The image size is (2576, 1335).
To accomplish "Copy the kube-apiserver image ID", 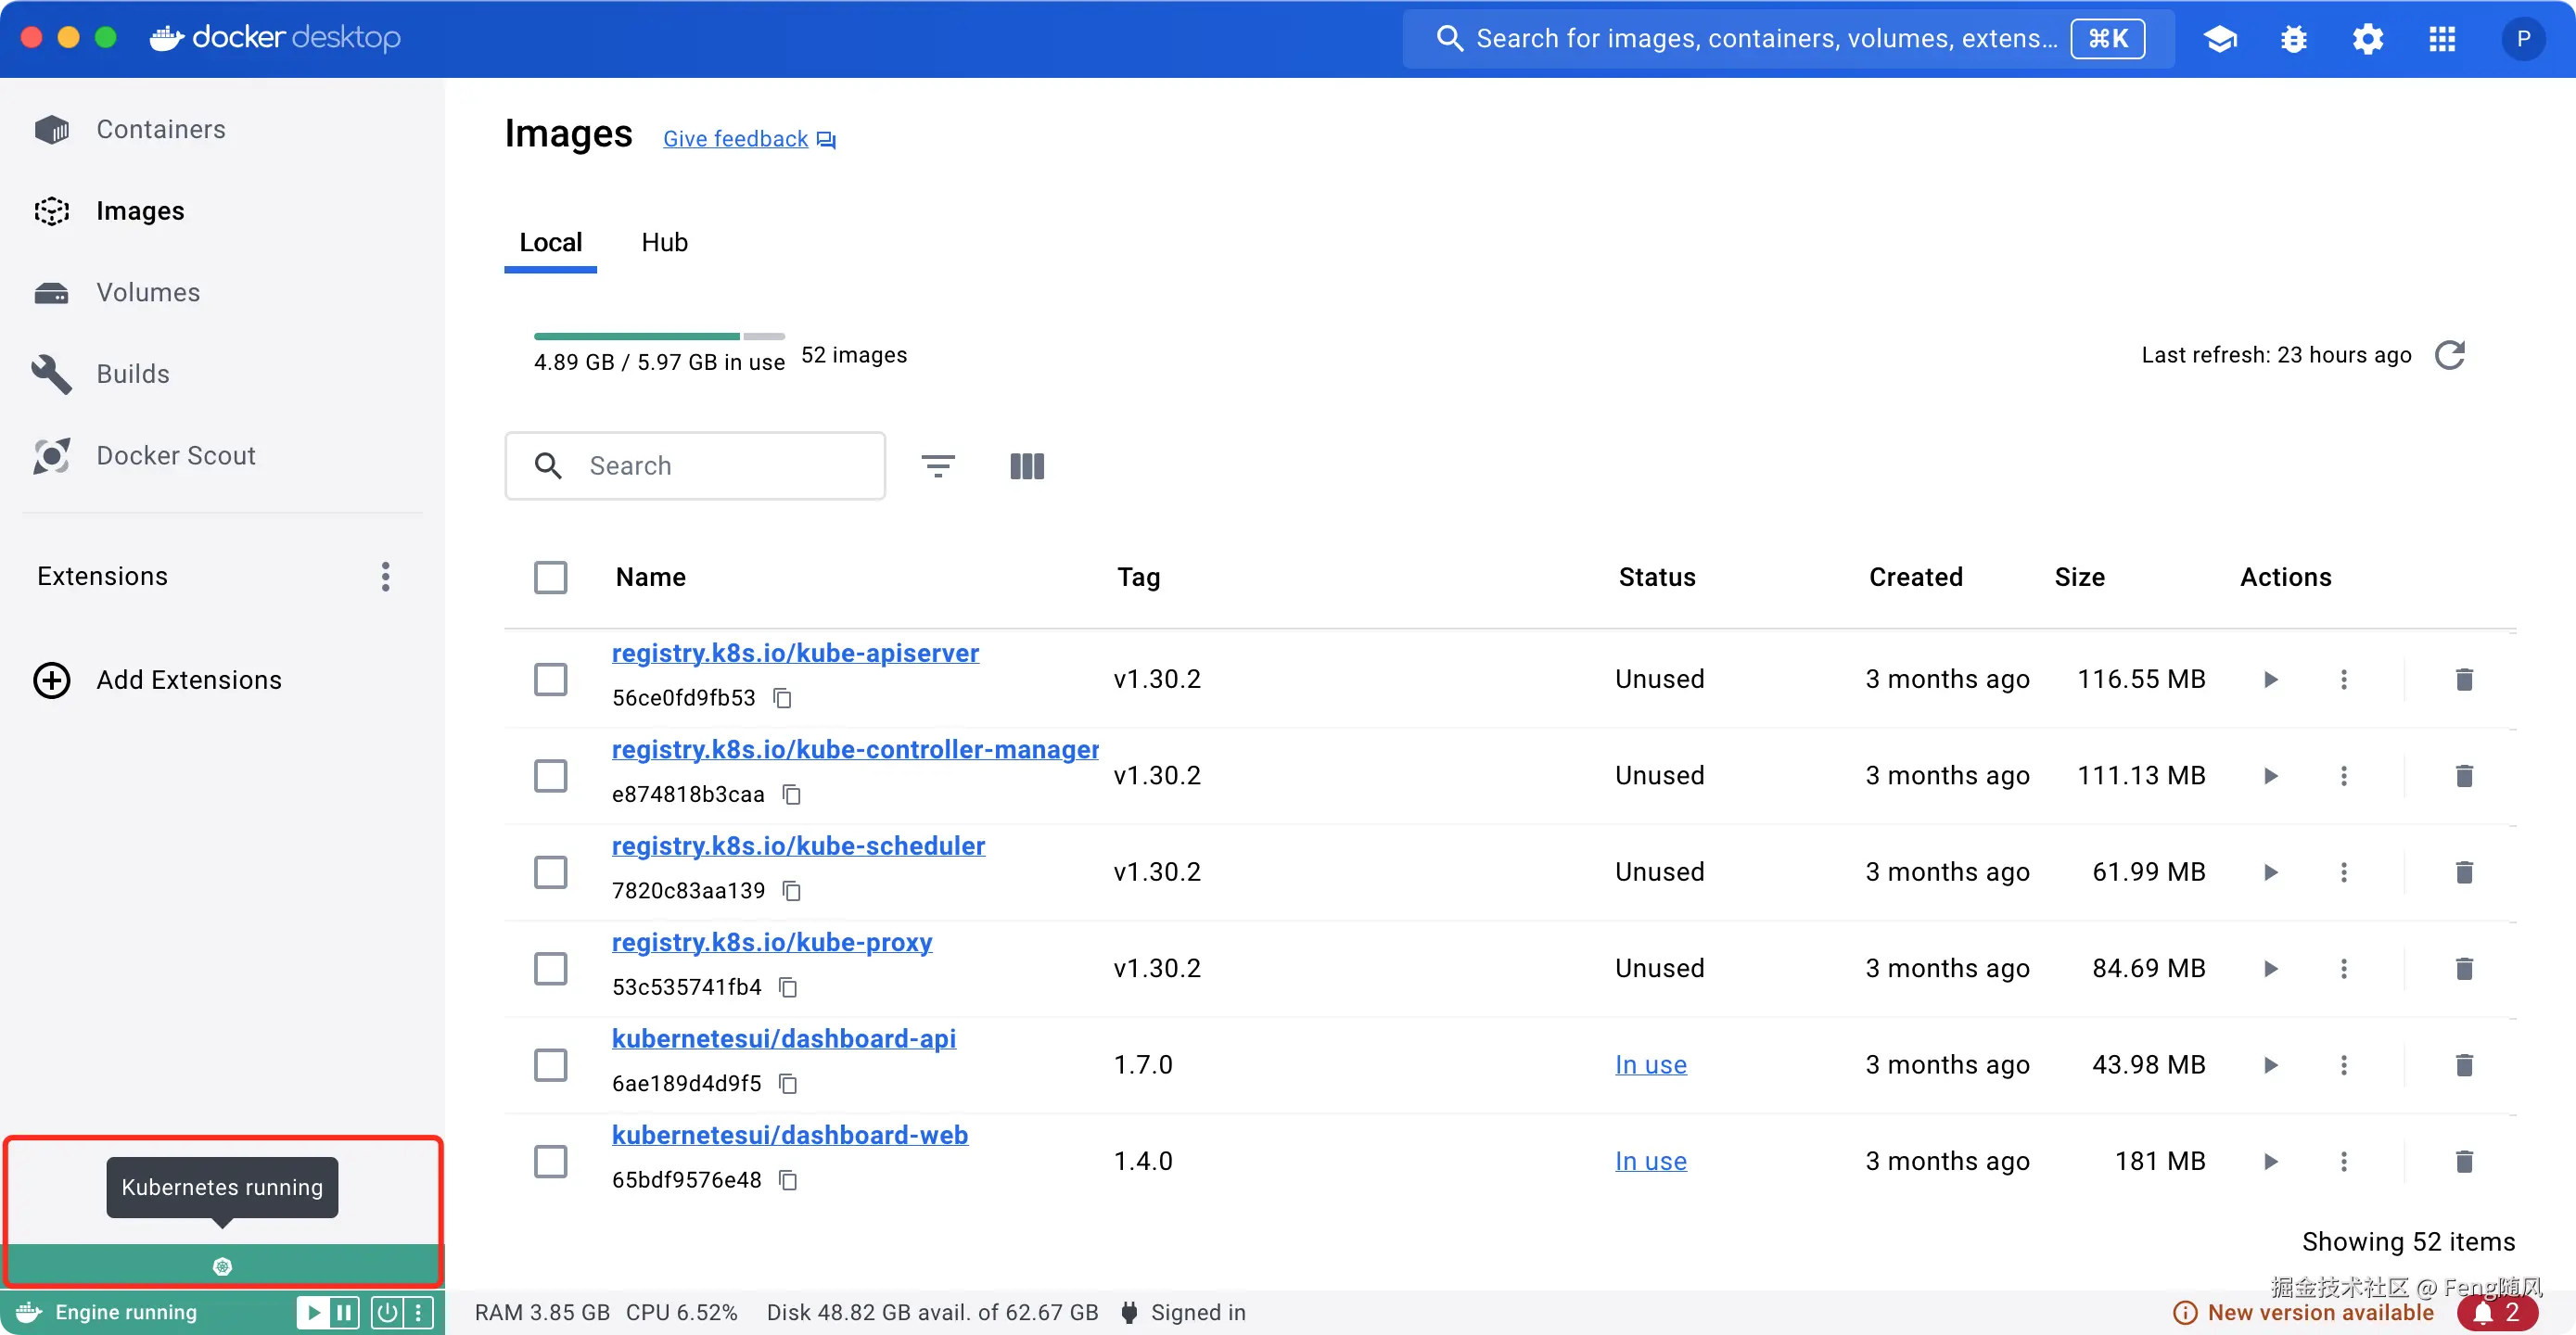I will tap(783, 698).
